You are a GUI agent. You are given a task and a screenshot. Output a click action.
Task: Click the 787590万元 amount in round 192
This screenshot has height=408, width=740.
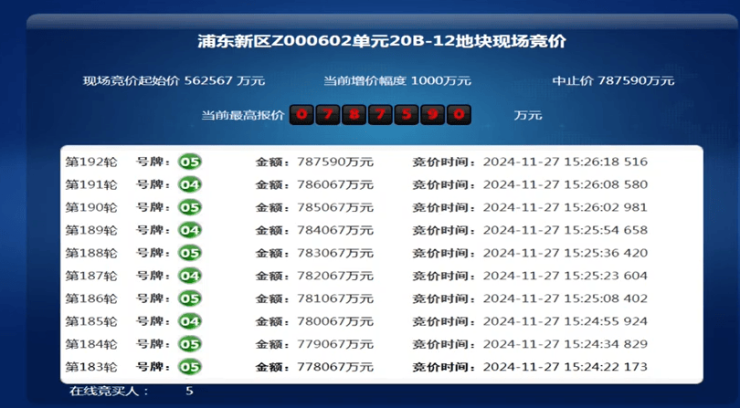[x=335, y=161]
